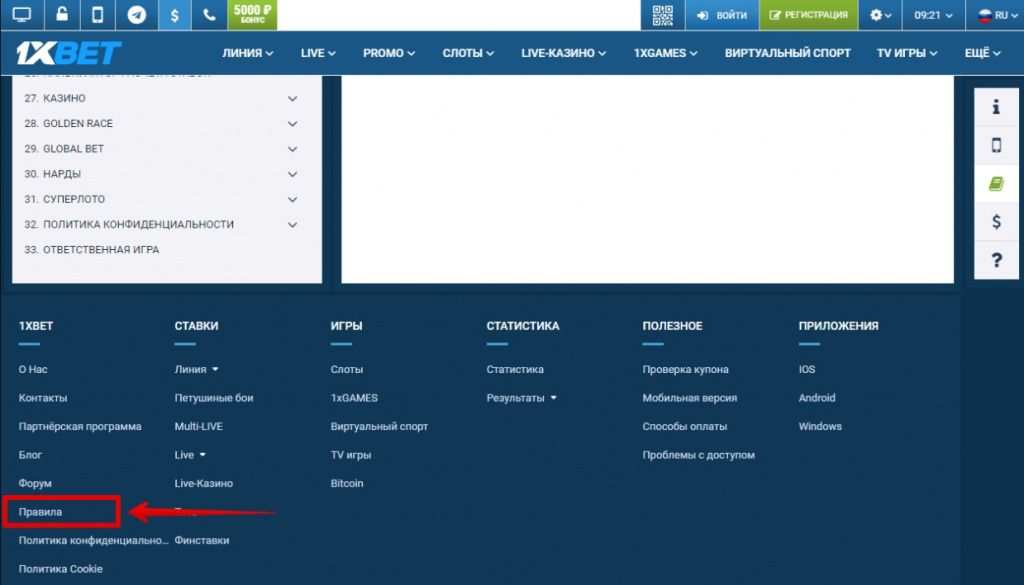Open the Мобильная версия link
Viewport: 1024px width, 585px height.
point(689,398)
